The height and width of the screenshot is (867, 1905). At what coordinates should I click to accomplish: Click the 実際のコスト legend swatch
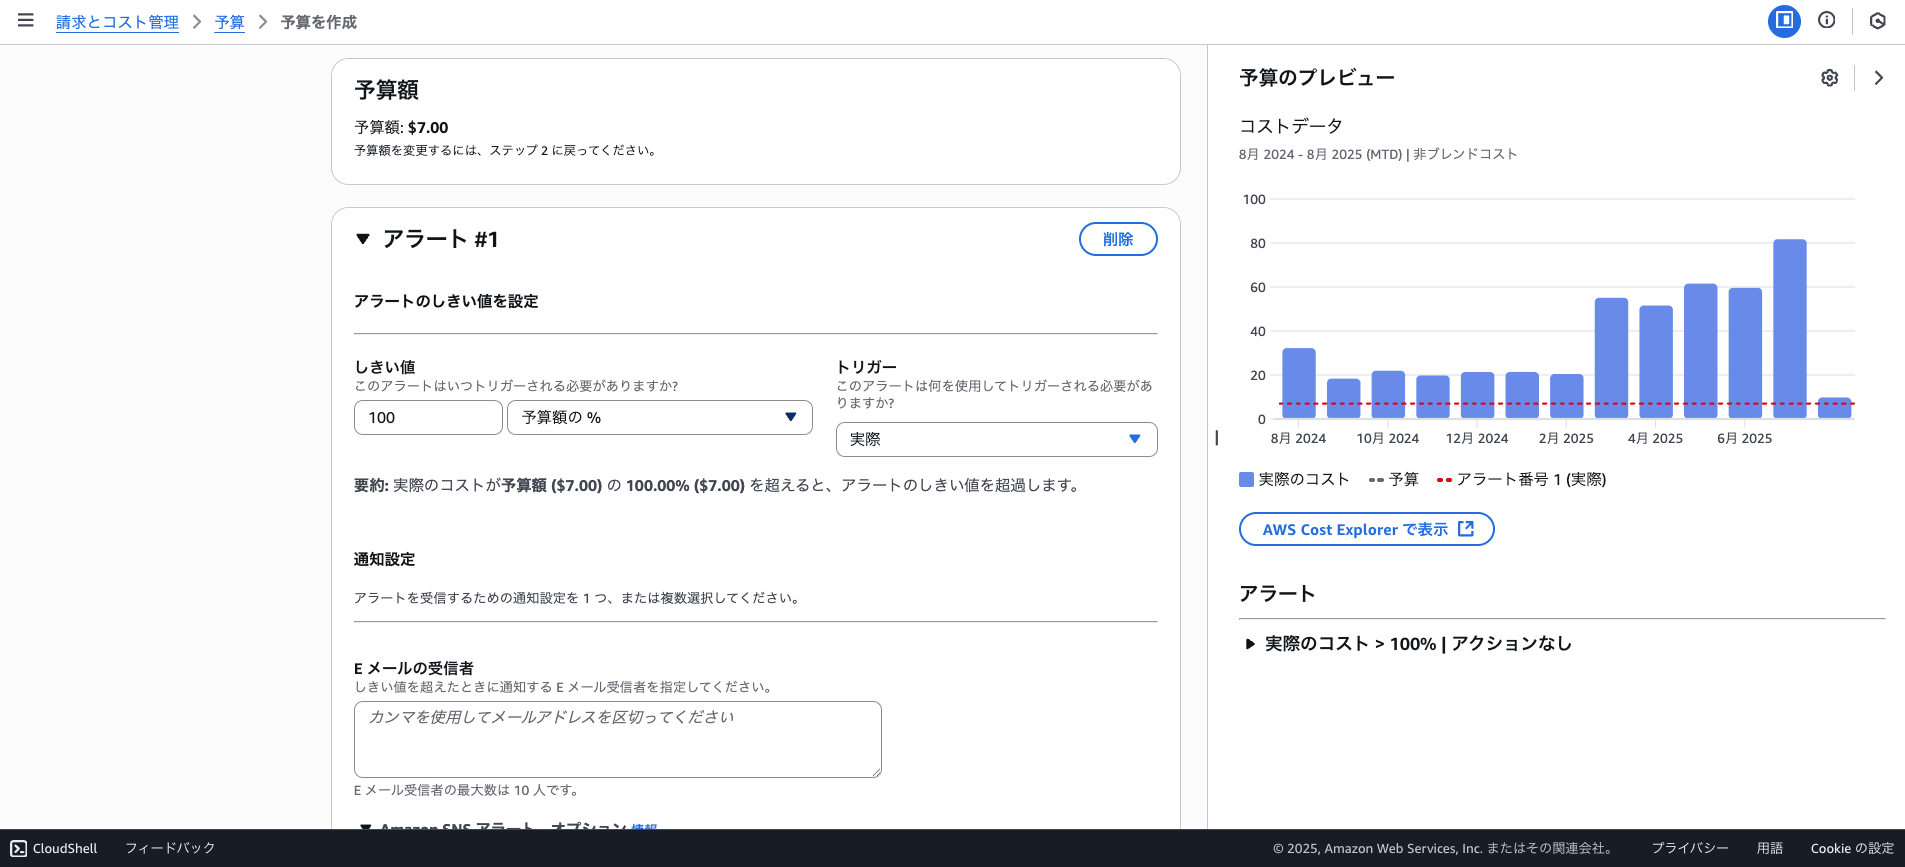coord(1246,480)
